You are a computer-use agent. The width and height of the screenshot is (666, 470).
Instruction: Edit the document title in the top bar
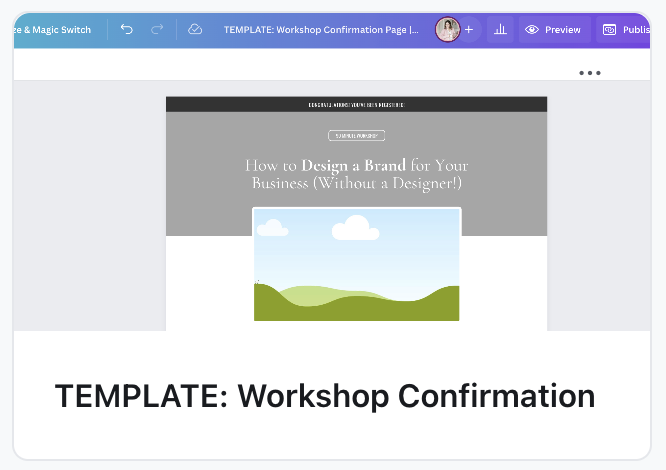(x=321, y=30)
